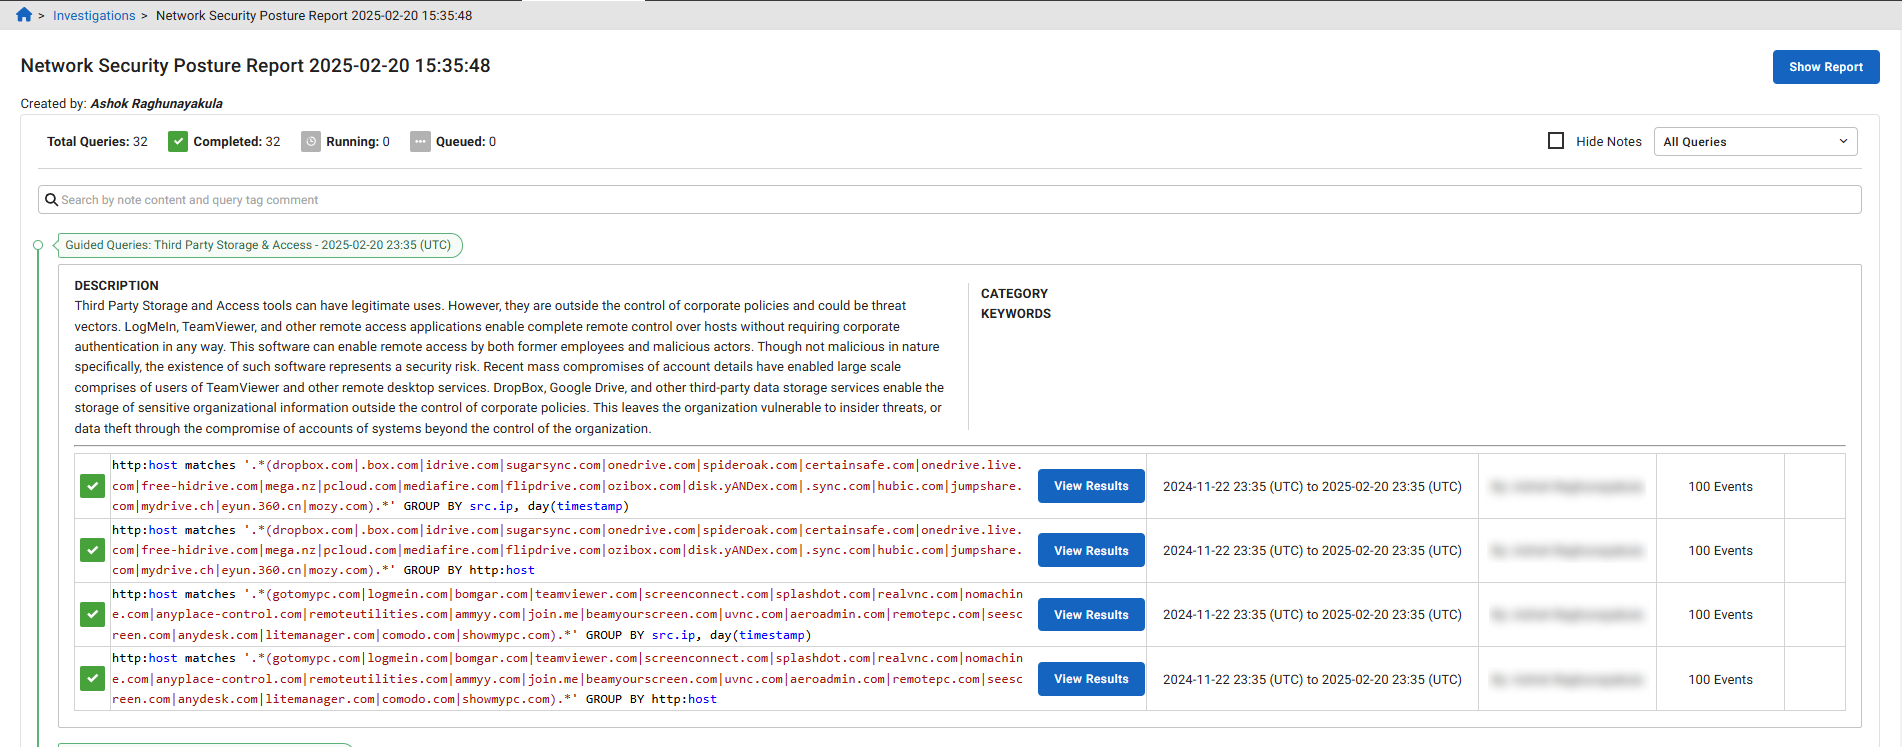Click green checkmark on first query row

(x=92, y=486)
